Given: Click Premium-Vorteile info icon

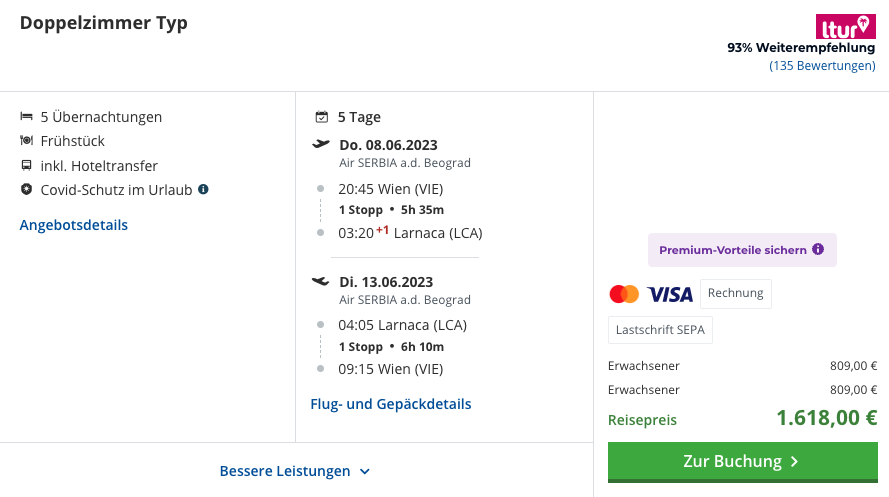Looking at the screenshot, I should click(x=818, y=249).
